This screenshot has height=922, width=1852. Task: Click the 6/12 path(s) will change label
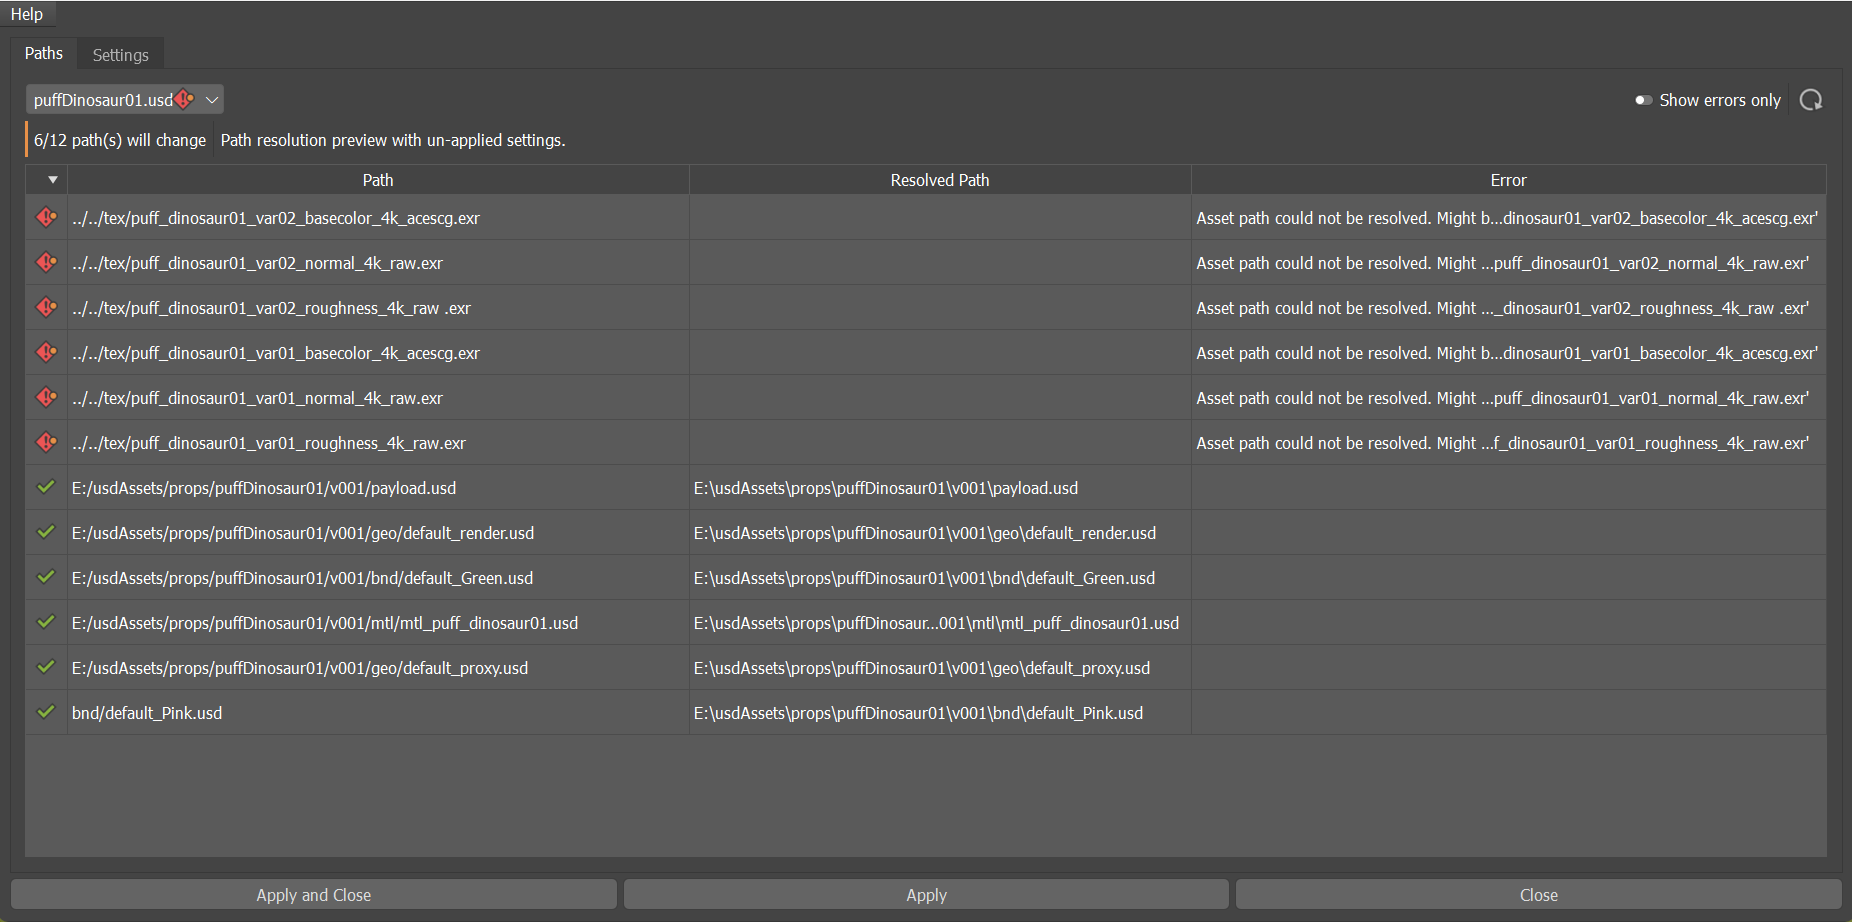pos(120,140)
